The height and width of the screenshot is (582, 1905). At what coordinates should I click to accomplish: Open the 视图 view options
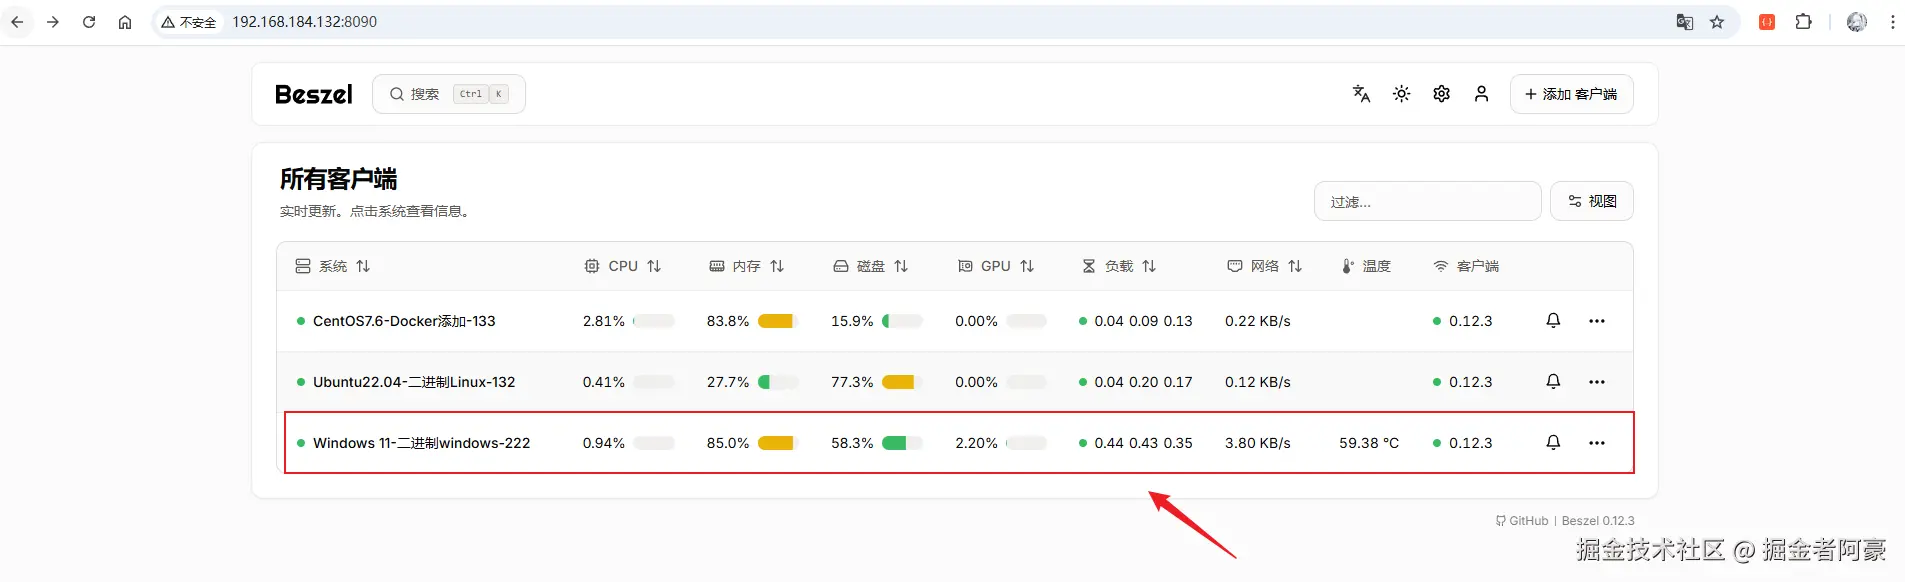click(x=1591, y=201)
